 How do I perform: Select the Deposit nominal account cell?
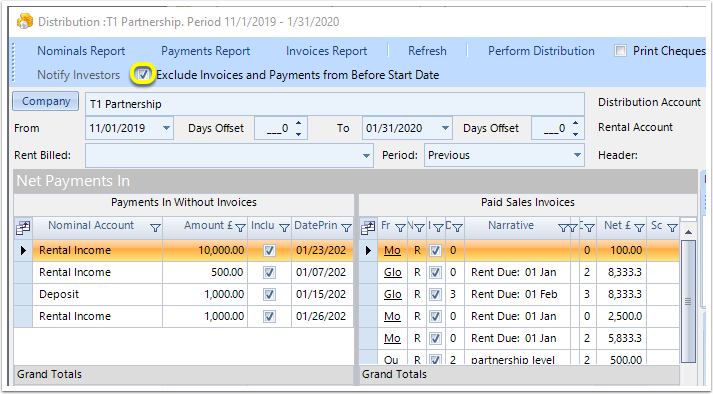pyautogui.click(x=97, y=294)
